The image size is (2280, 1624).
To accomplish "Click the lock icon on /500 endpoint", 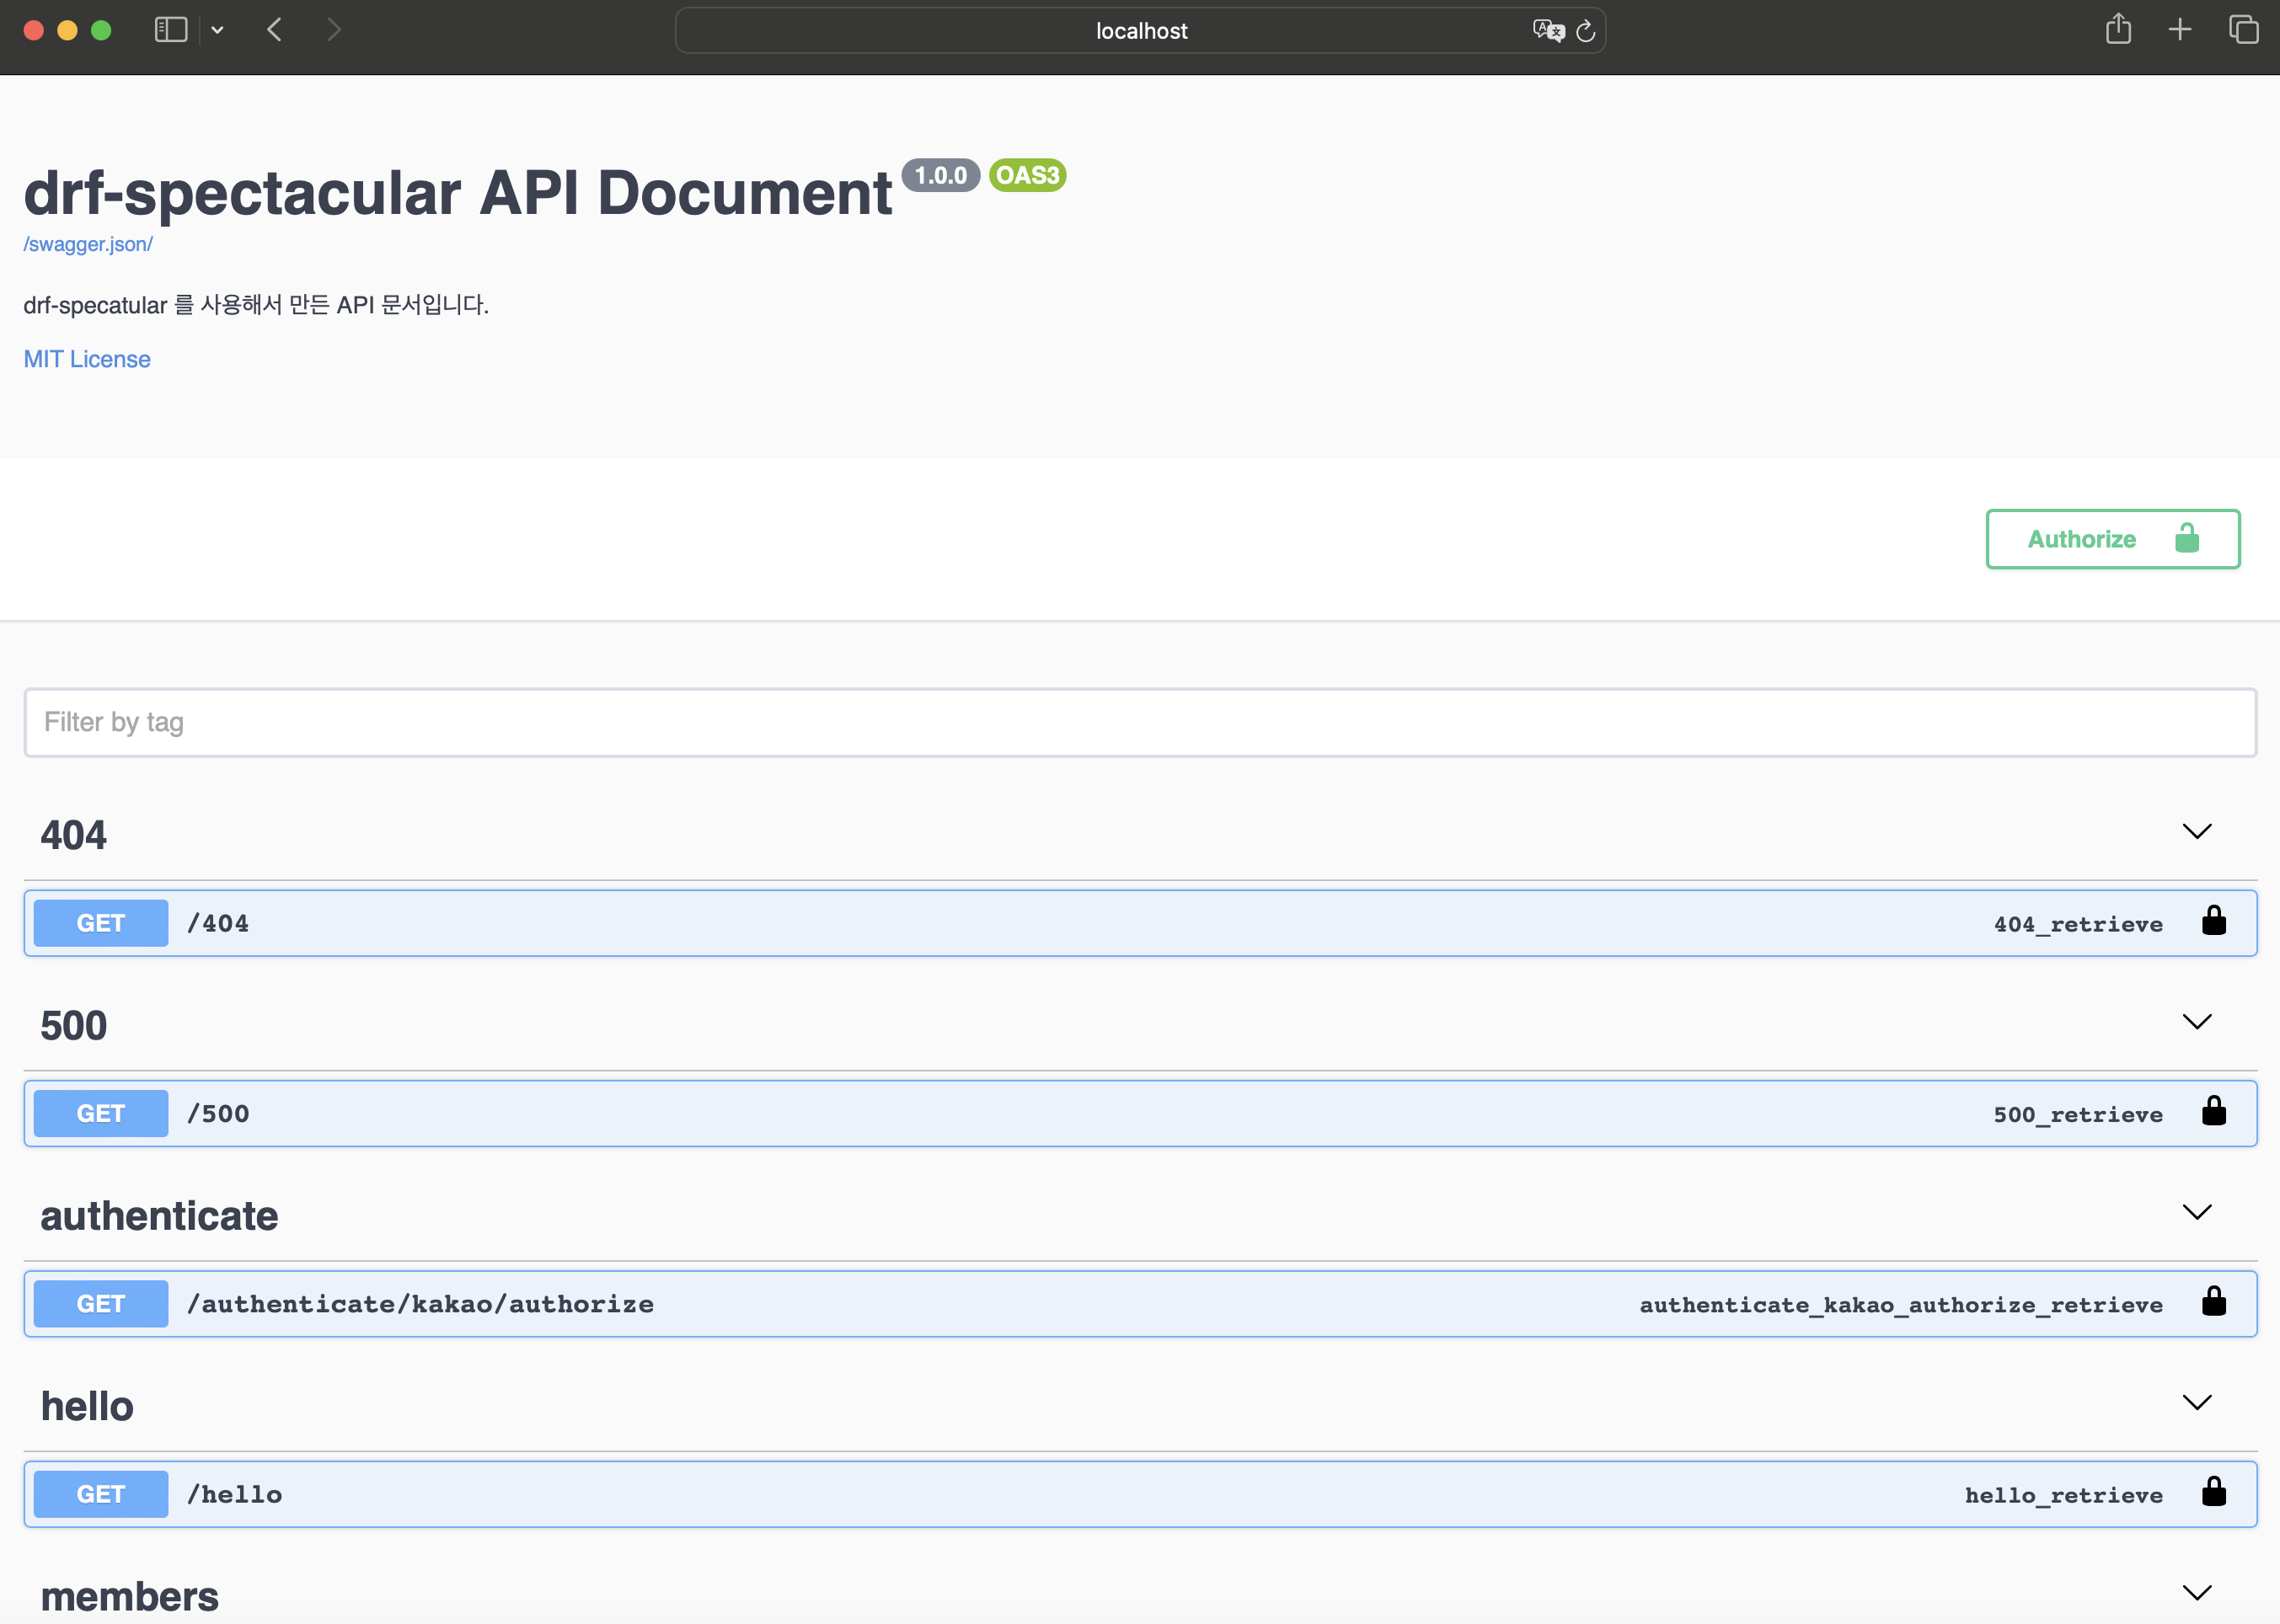I will (2213, 1111).
